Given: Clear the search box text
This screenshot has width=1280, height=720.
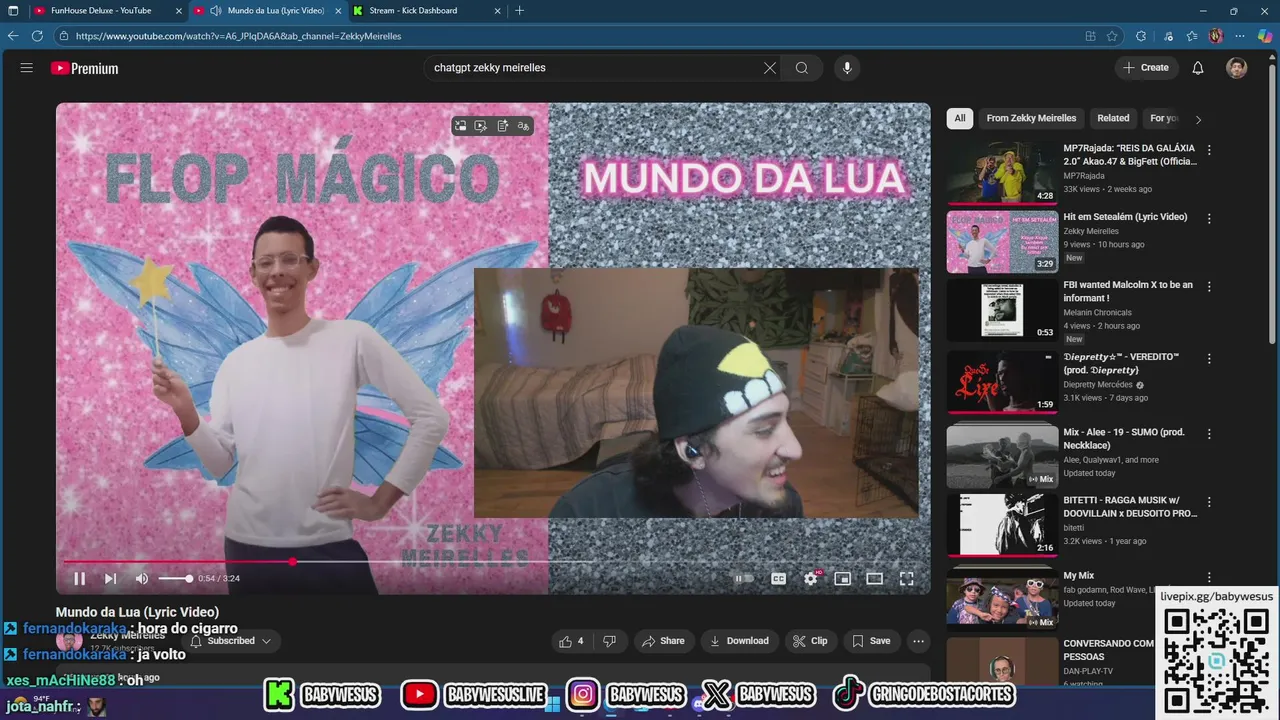Looking at the screenshot, I should tap(770, 68).
